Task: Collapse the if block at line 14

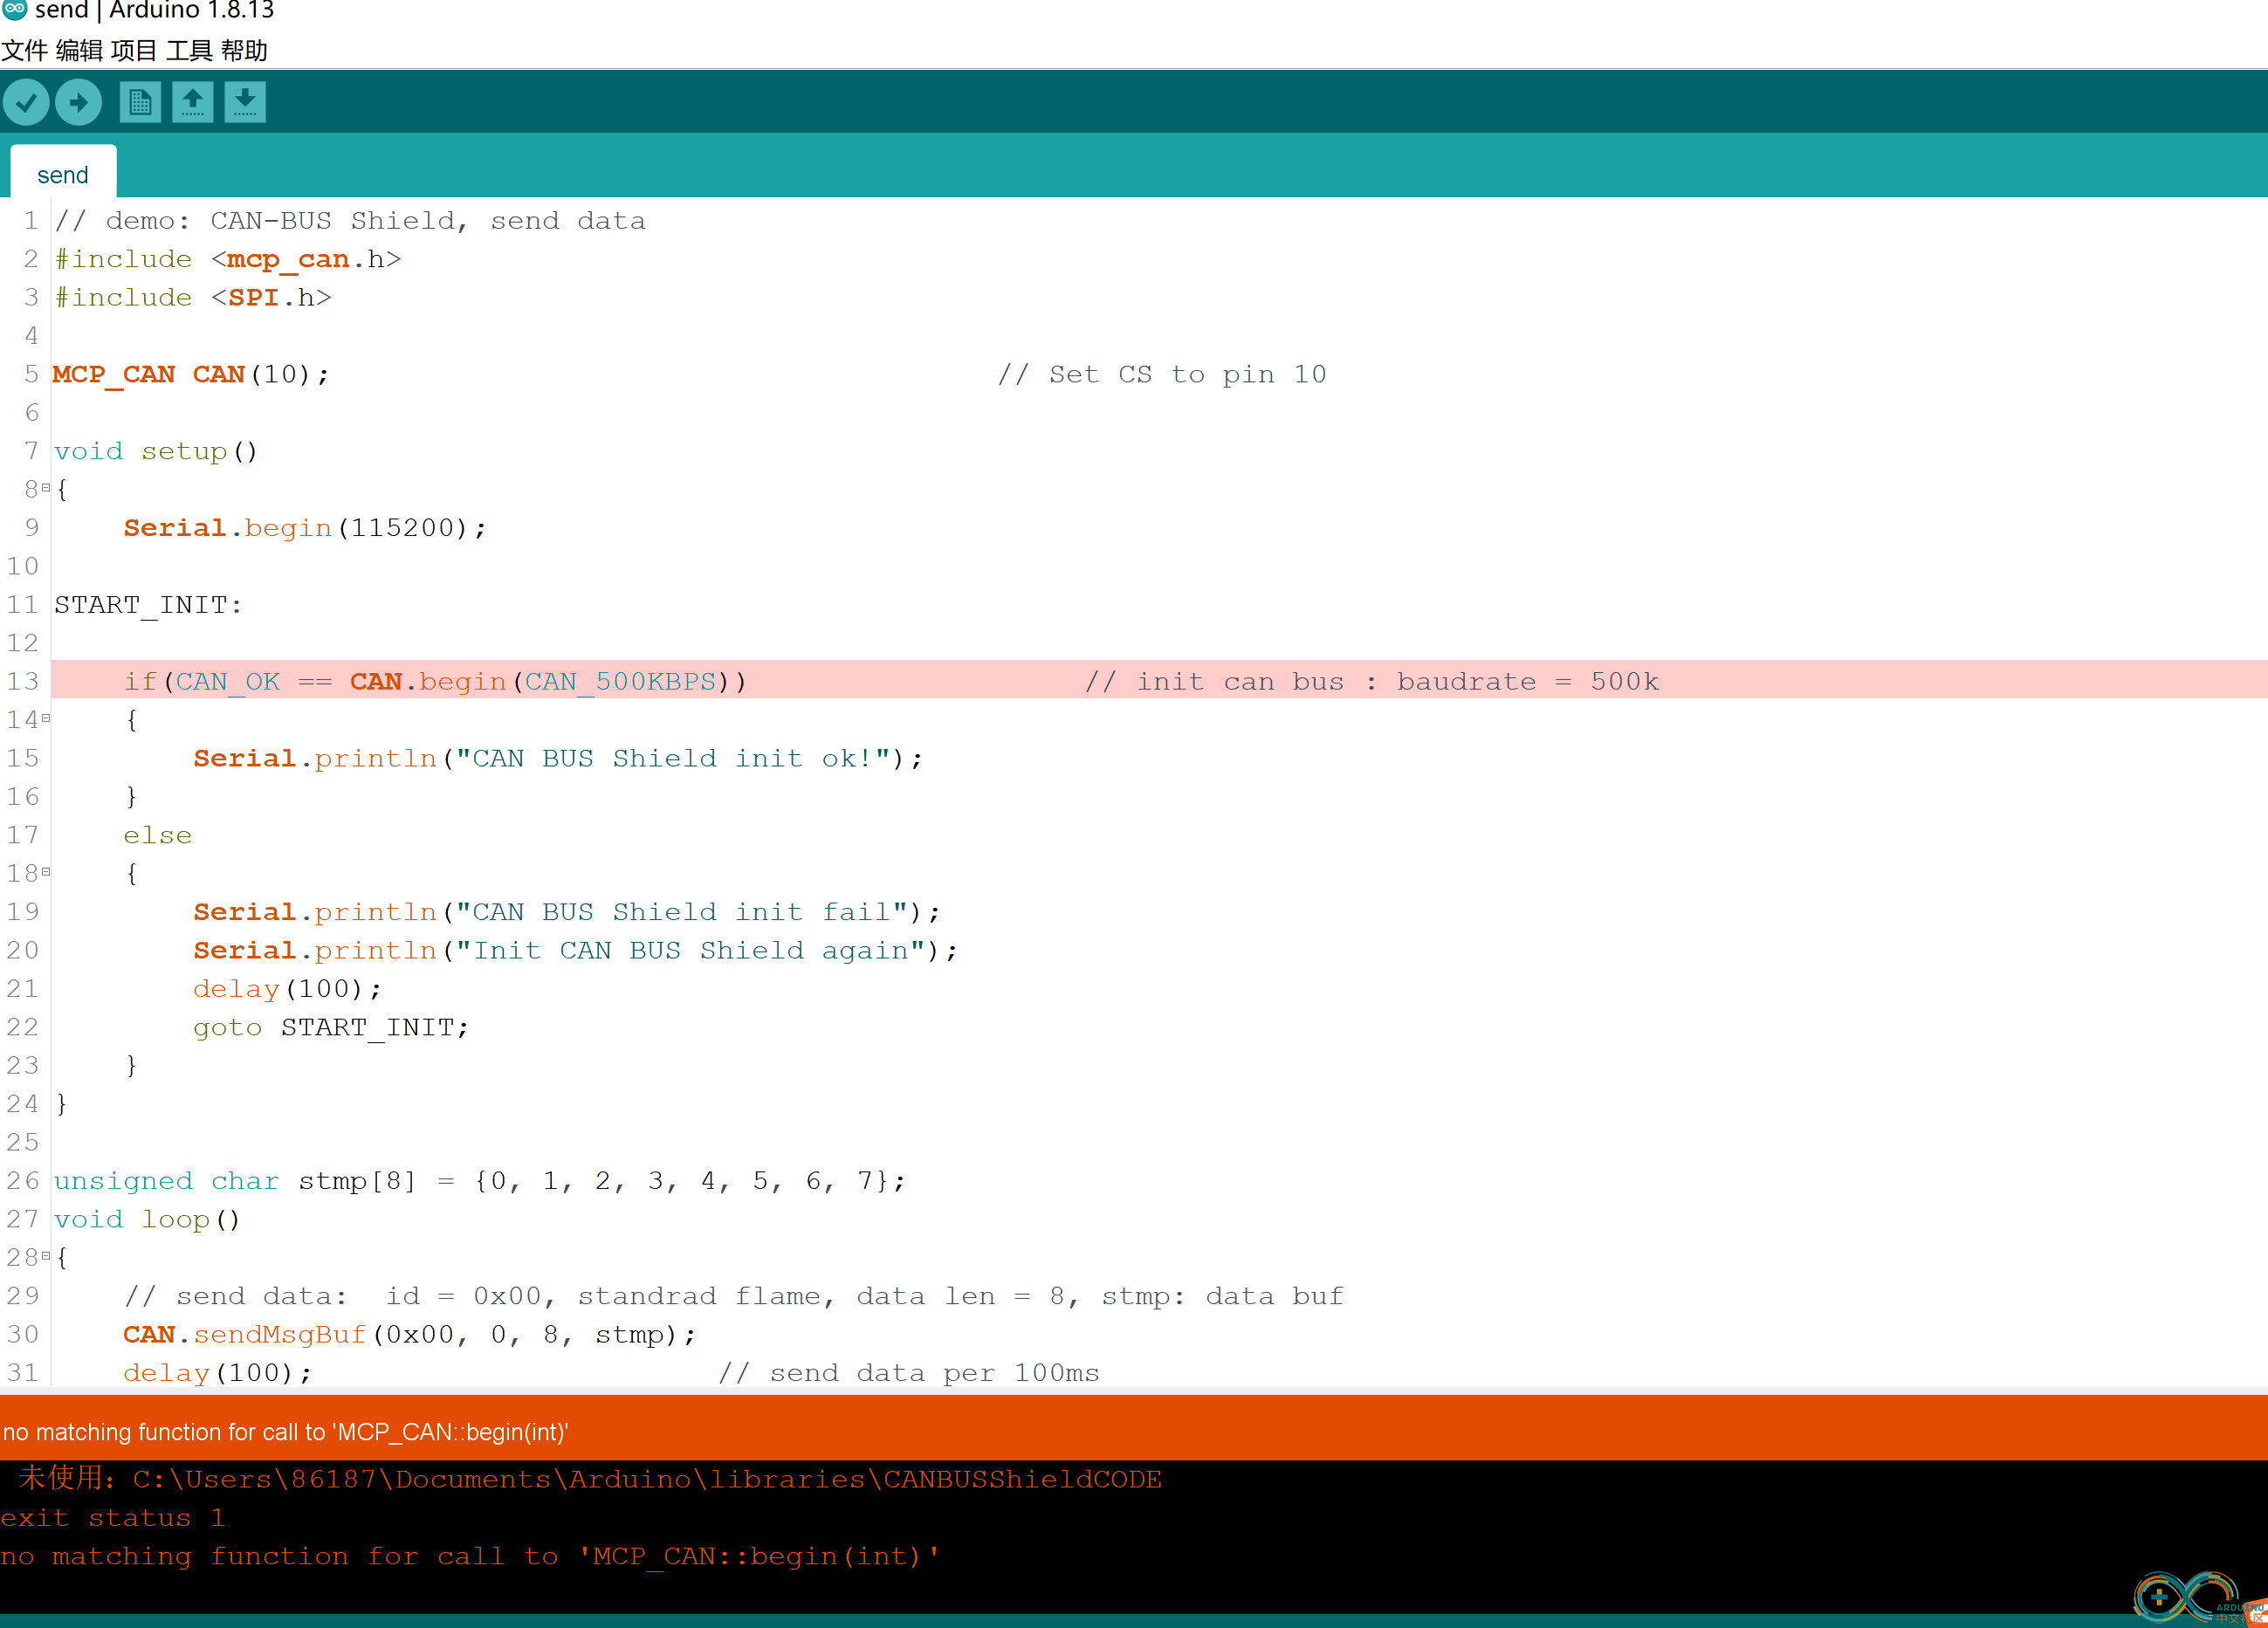Action: pyautogui.click(x=46, y=718)
